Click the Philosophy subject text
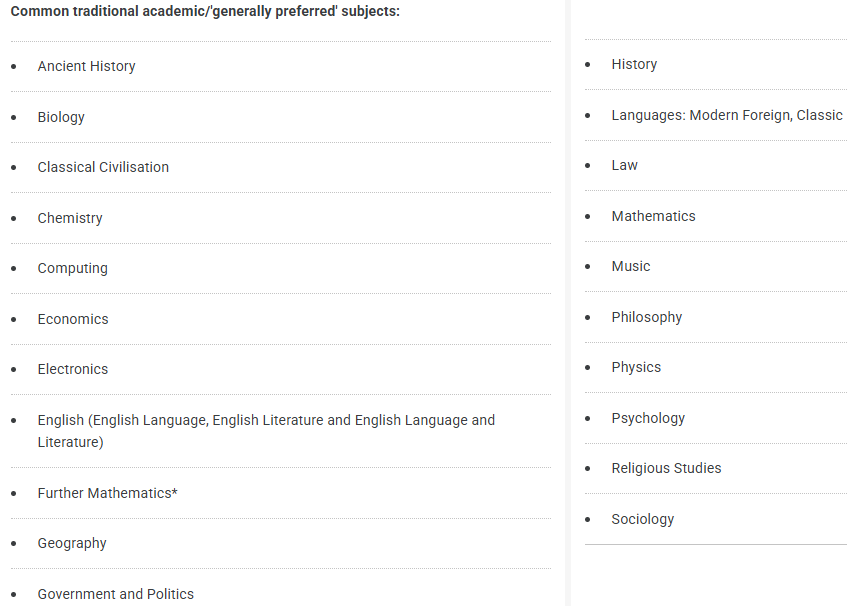This screenshot has height=606, width=847. click(647, 317)
